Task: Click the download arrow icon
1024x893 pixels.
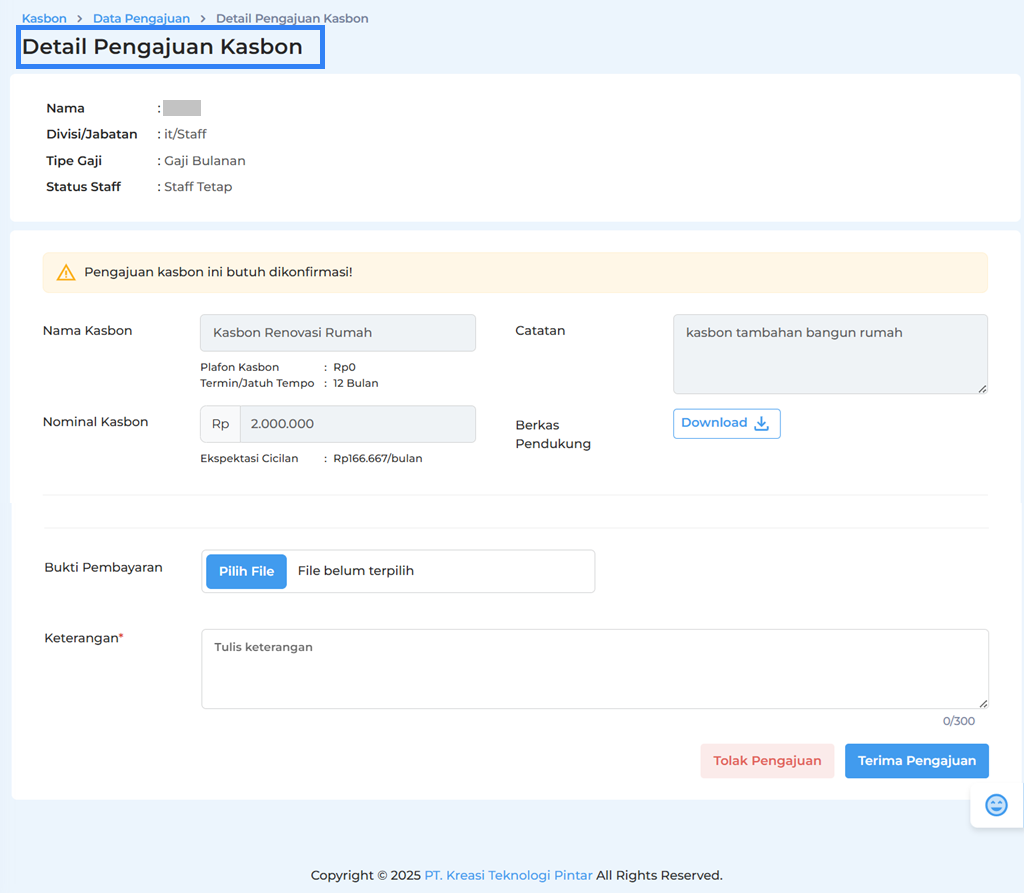Action: point(761,424)
